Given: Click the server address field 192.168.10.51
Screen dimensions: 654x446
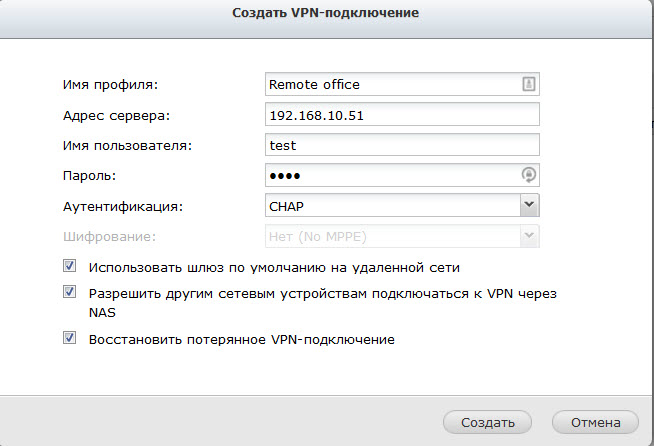Looking at the screenshot, I should [402, 115].
